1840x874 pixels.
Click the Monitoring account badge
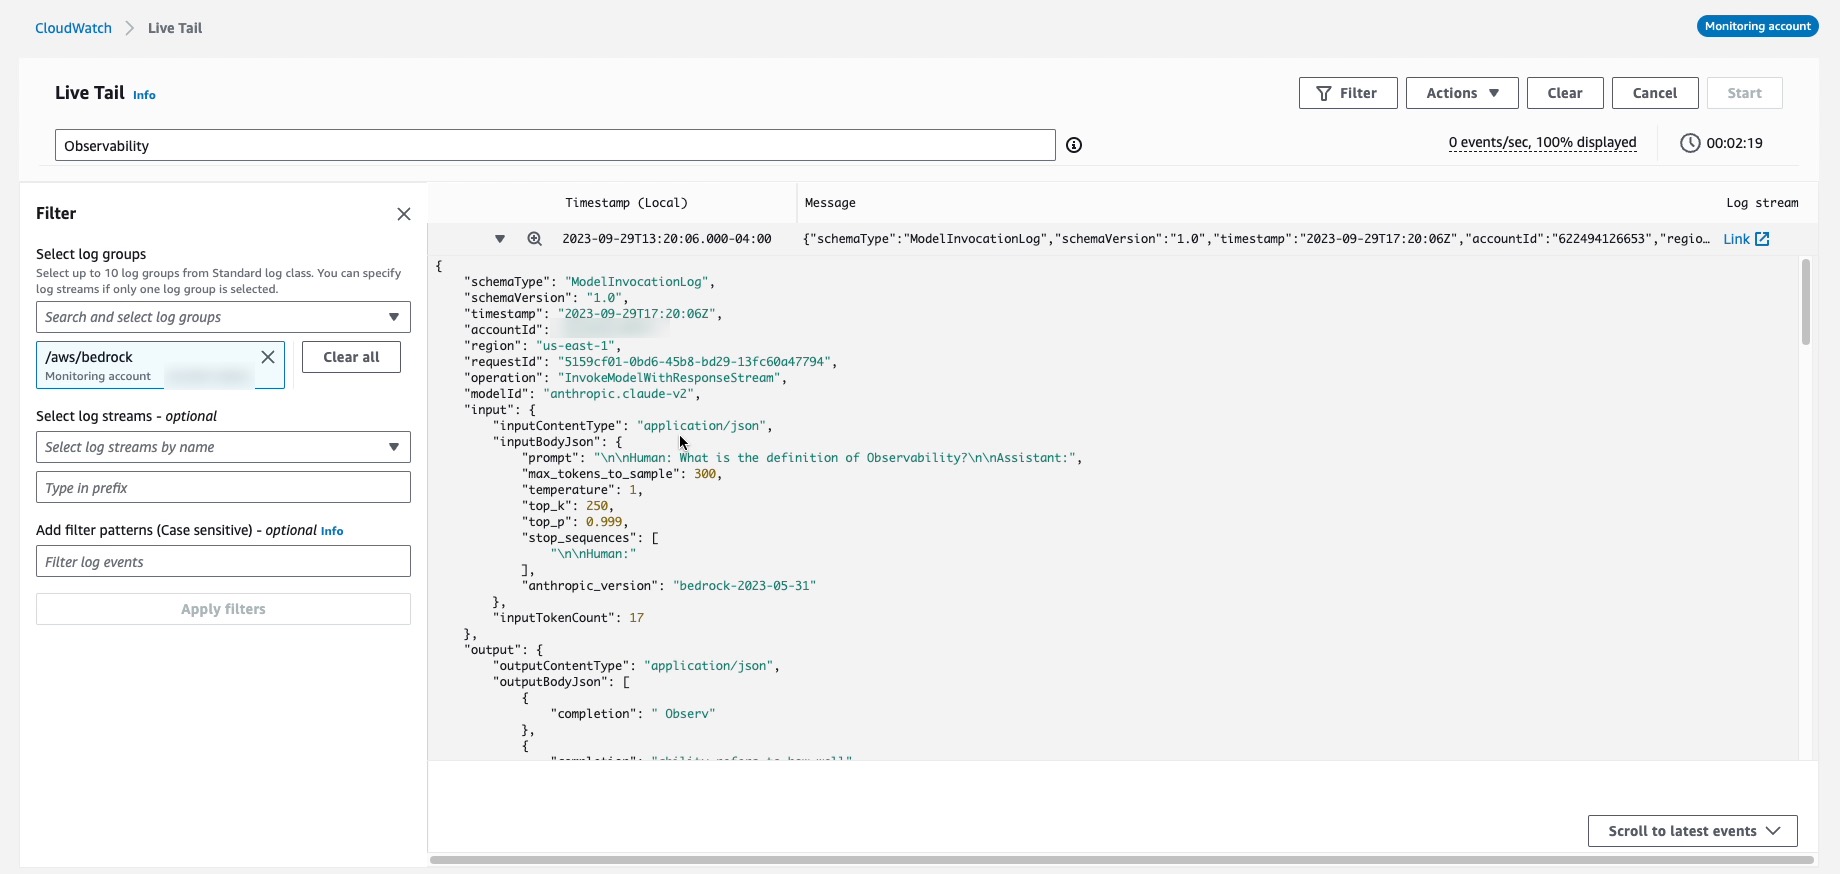click(x=1757, y=27)
